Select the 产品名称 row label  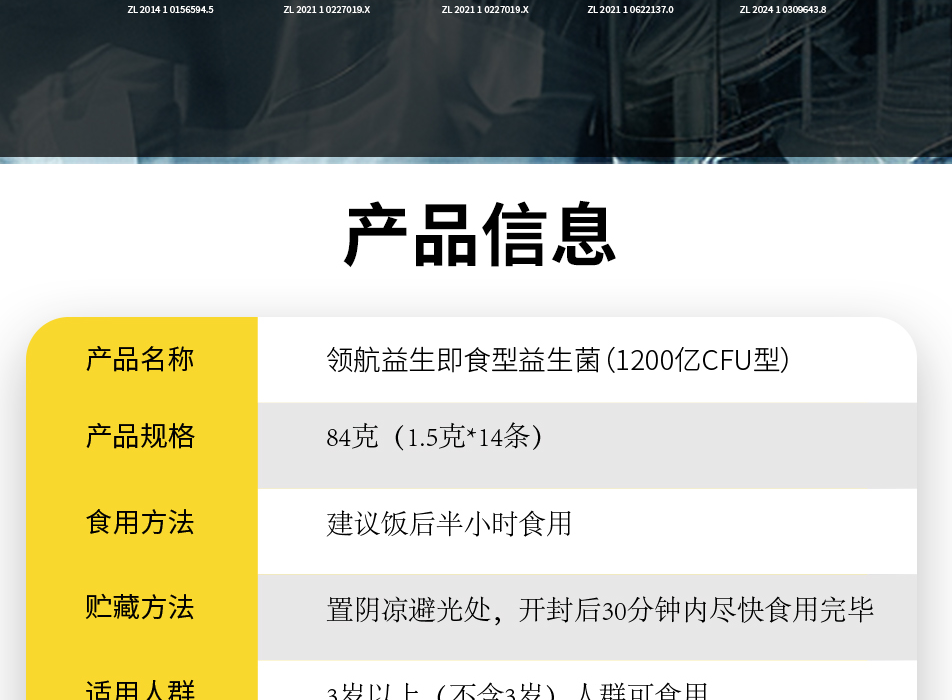pyautogui.click(x=140, y=359)
